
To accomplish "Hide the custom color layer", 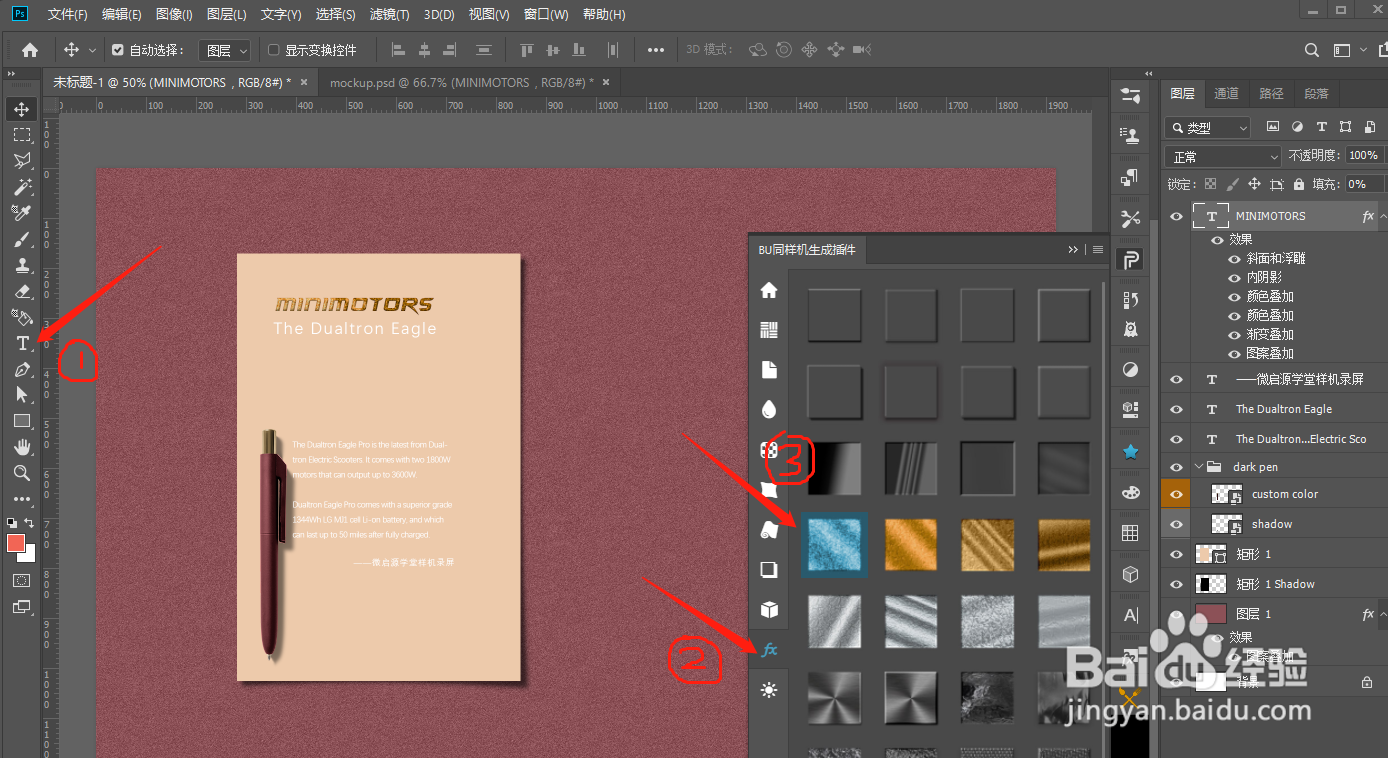I will (1176, 494).
